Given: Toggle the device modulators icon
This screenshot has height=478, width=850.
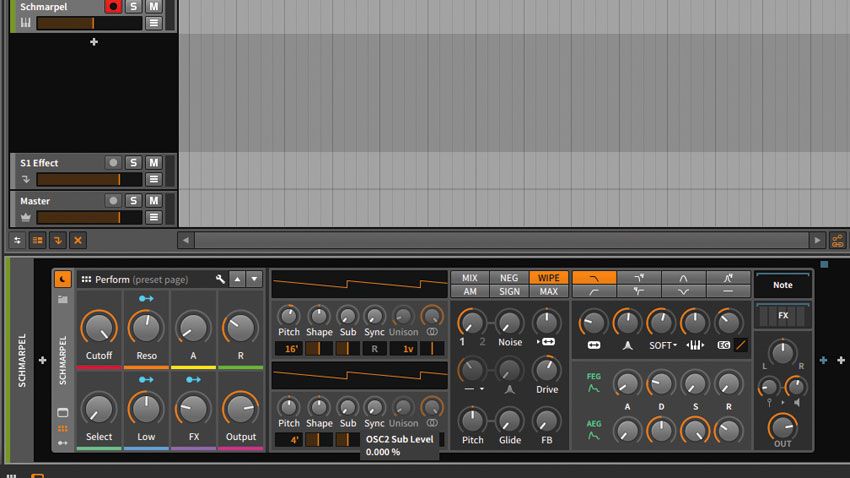Looking at the screenshot, I should click(63, 443).
